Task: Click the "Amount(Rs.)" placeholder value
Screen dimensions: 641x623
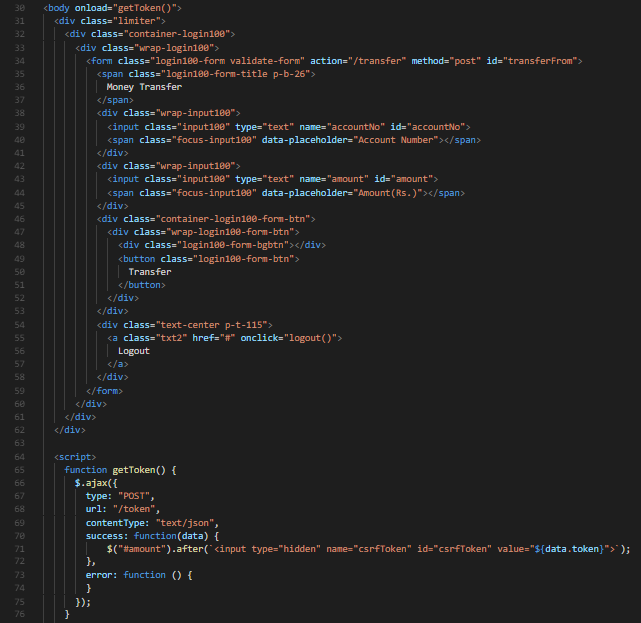Action: 388,193
